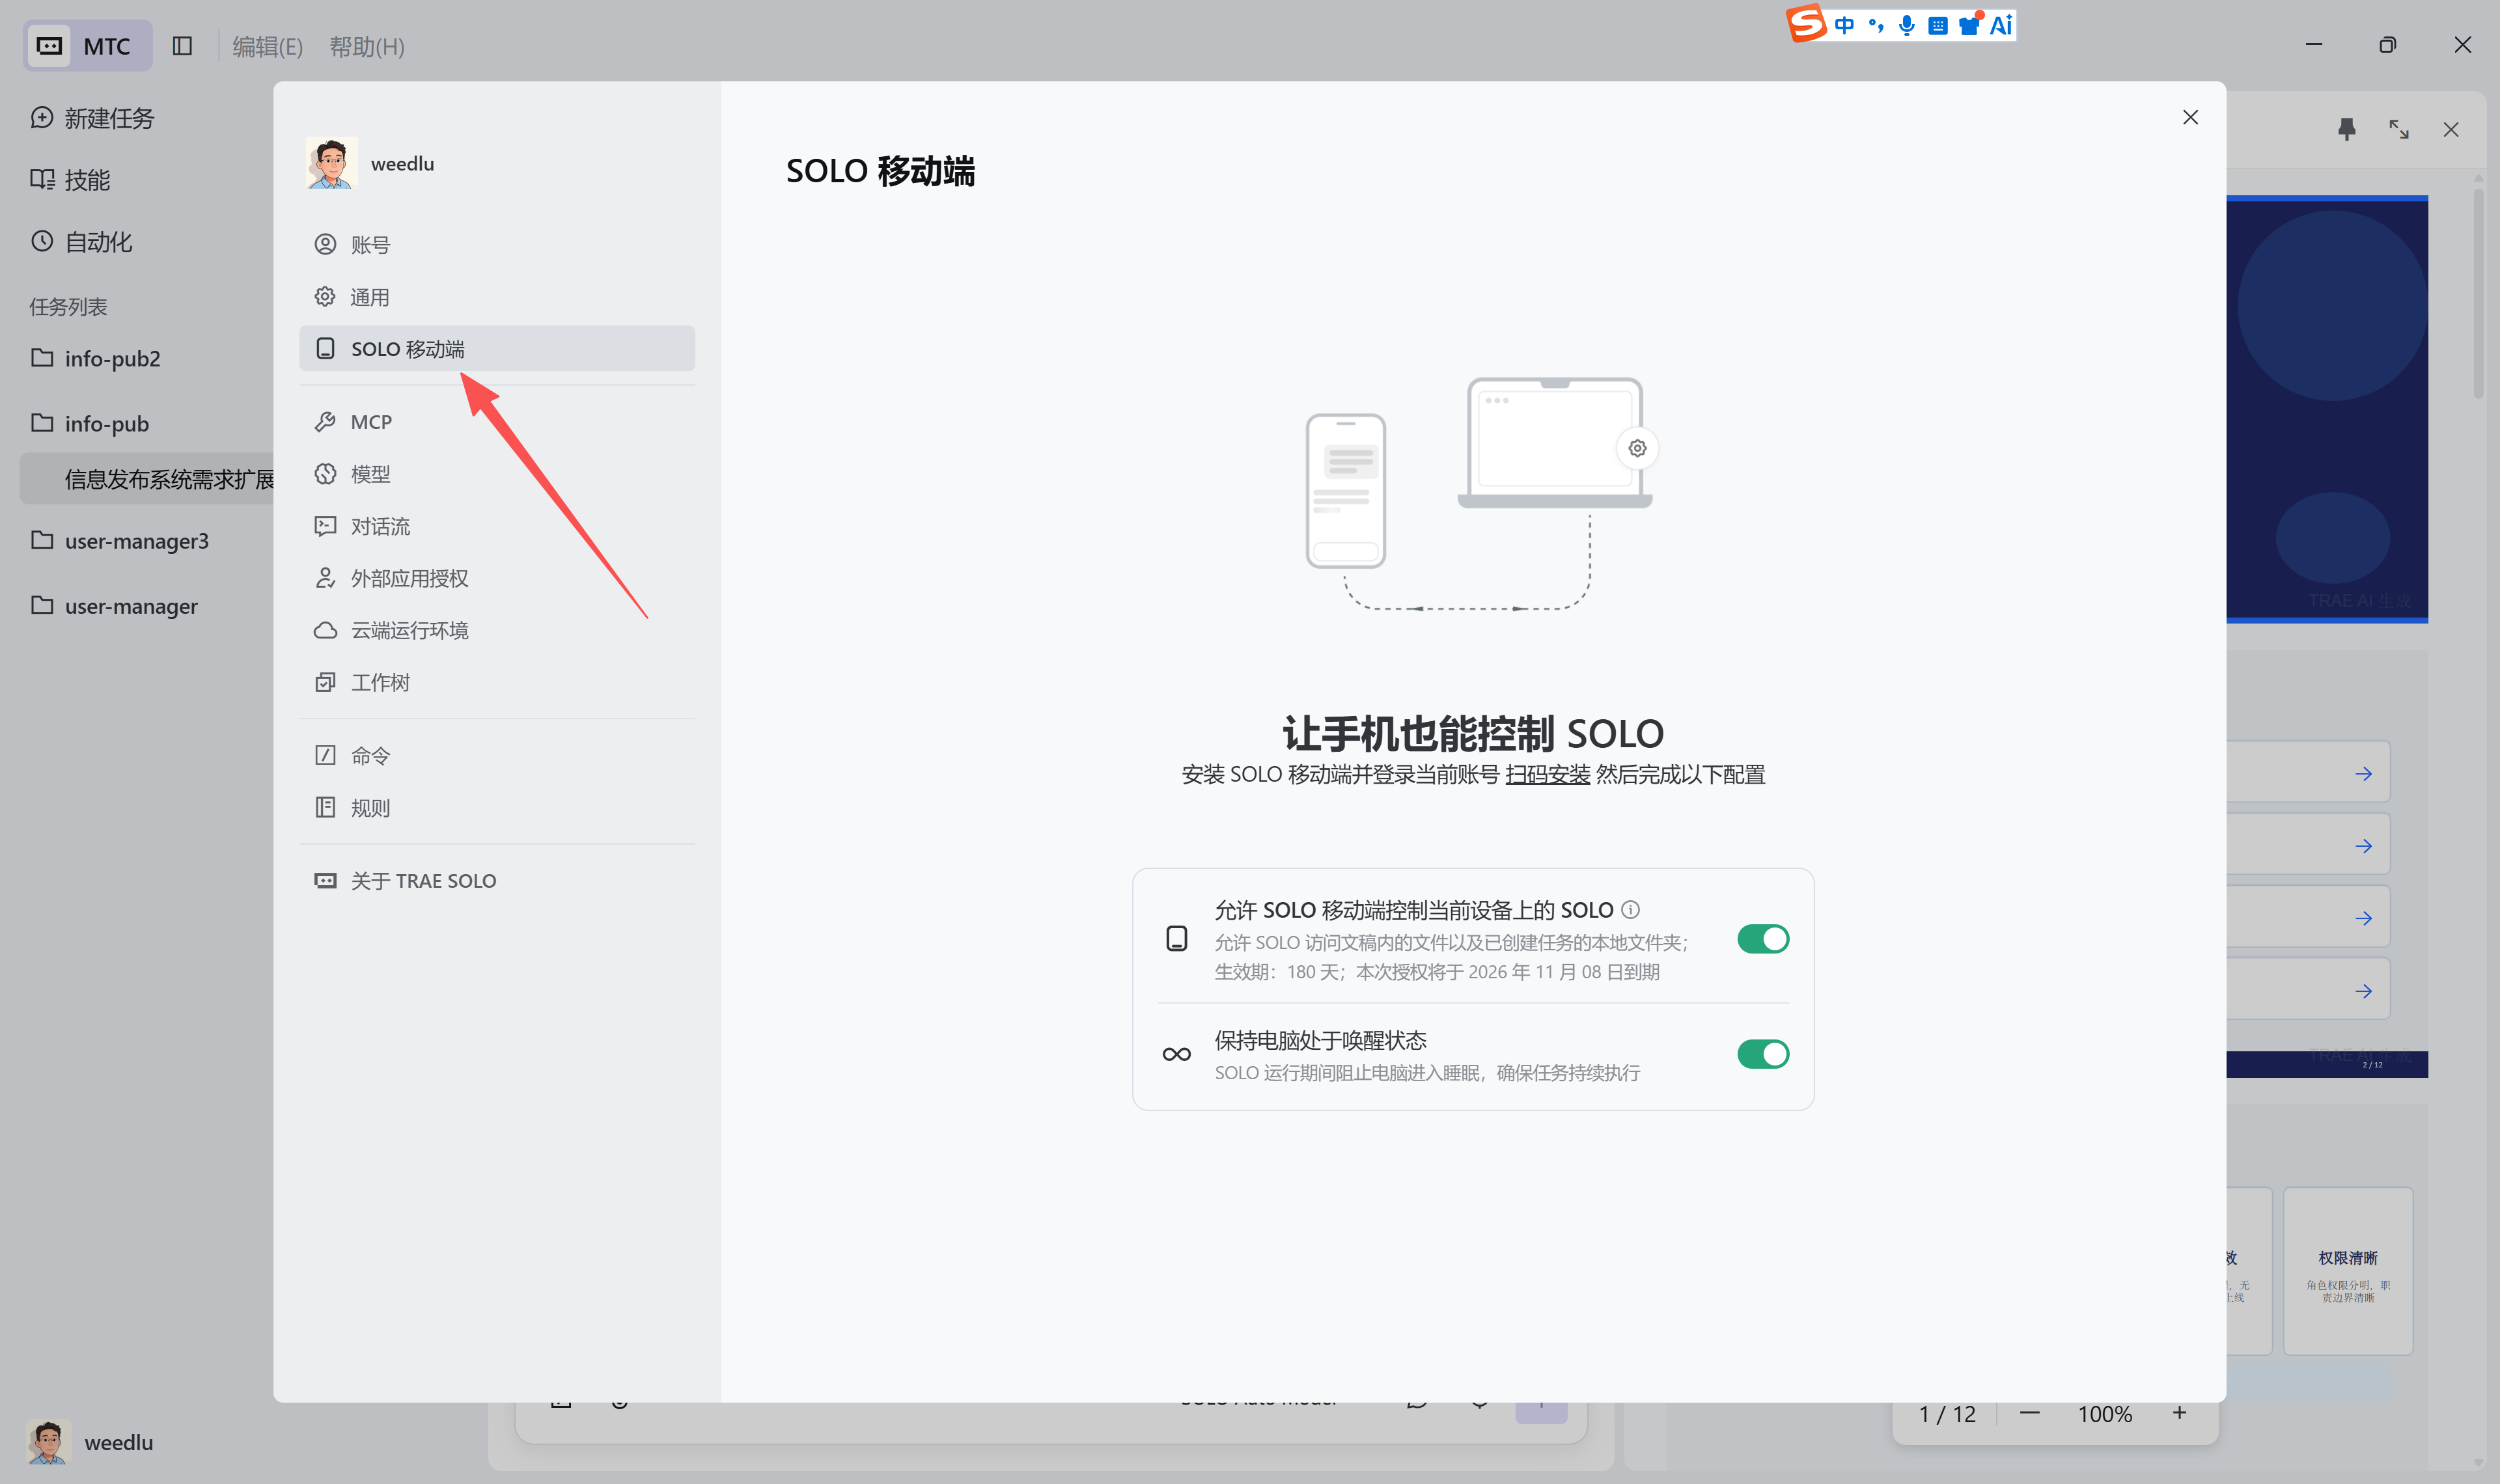
Task: Open the MCP settings section
Action: [497, 422]
